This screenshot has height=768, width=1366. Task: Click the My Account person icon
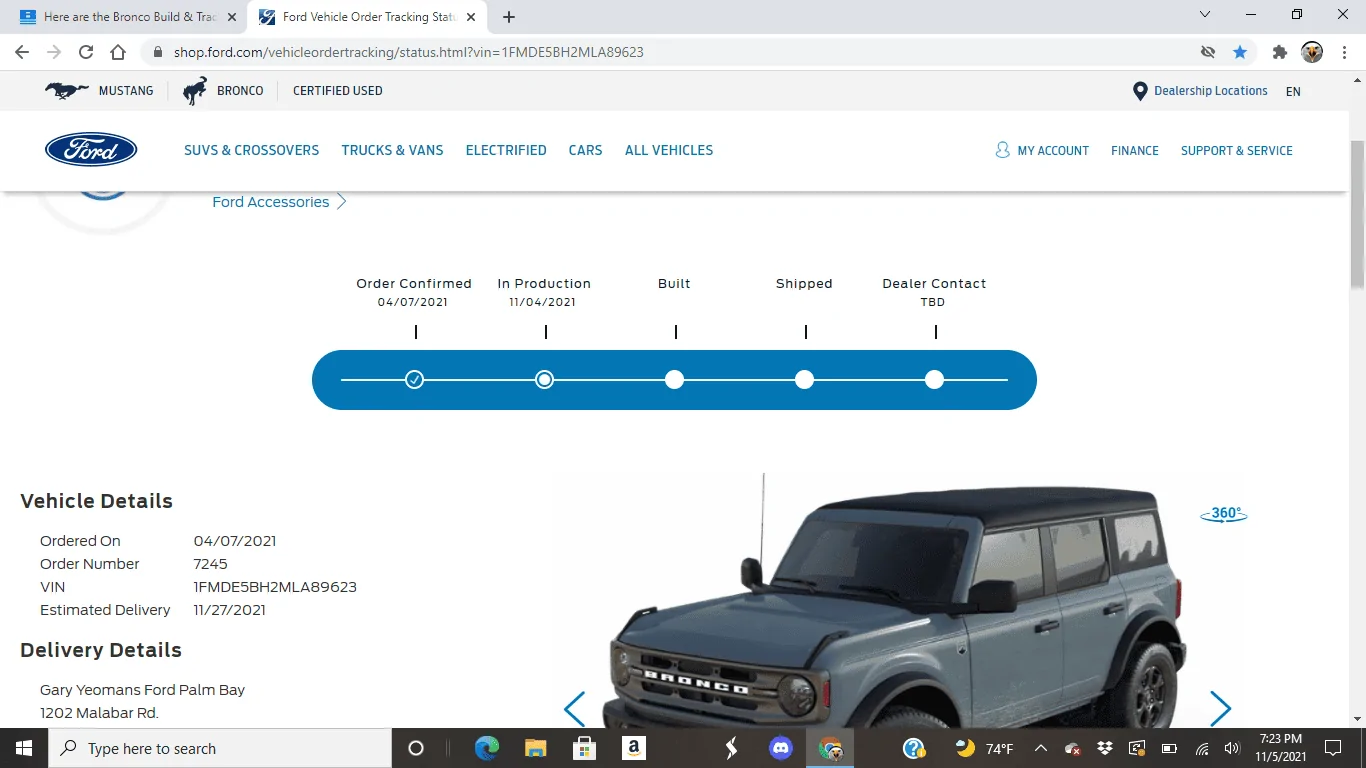tap(1002, 150)
